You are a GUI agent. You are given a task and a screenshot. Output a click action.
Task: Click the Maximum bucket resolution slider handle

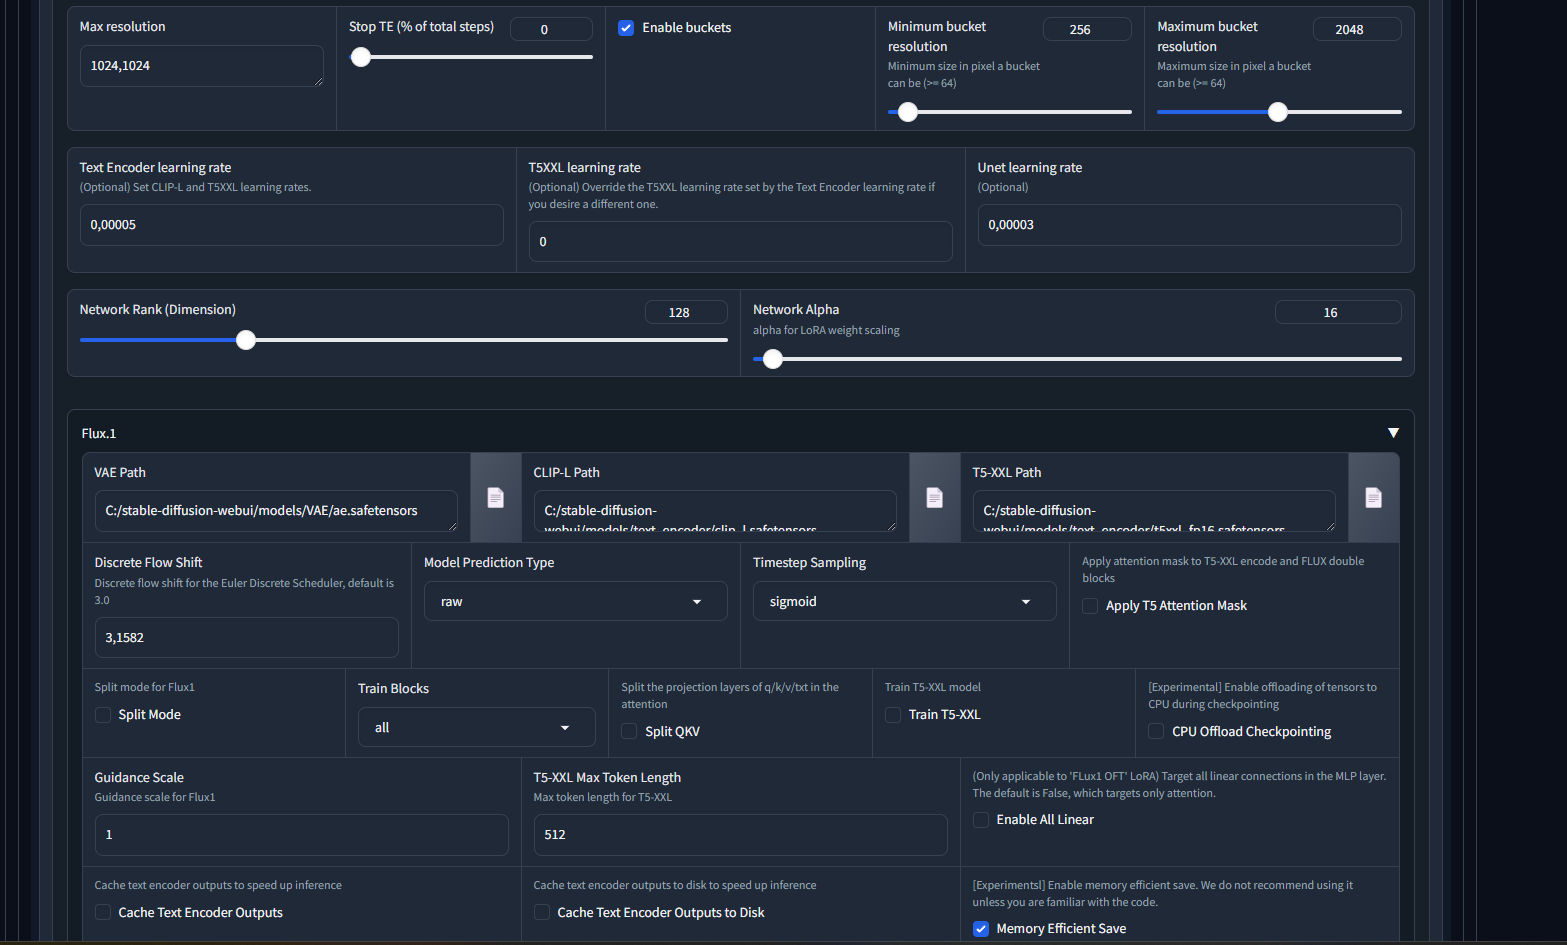(1278, 112)
